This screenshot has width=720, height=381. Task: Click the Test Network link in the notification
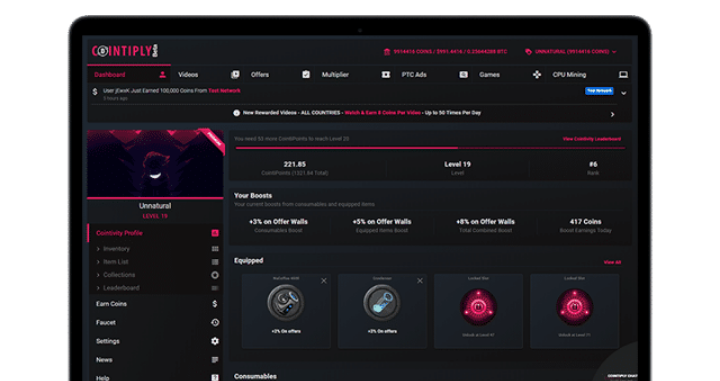pos(224,90)
